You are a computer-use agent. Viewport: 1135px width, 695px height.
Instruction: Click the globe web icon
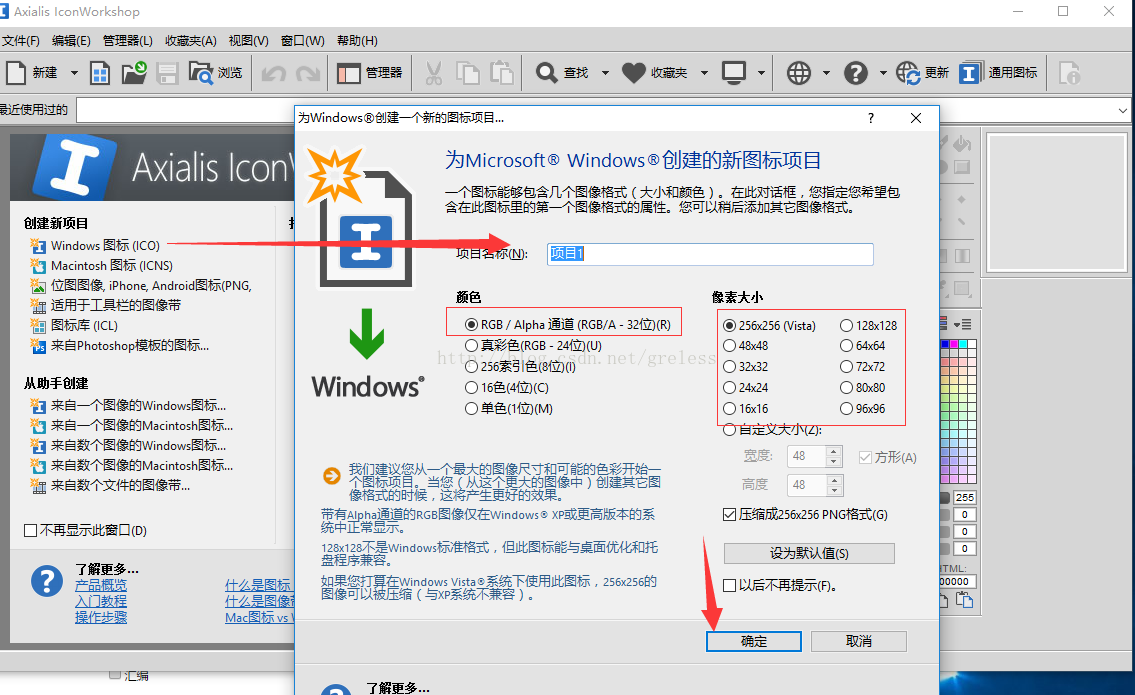point(799,72)
